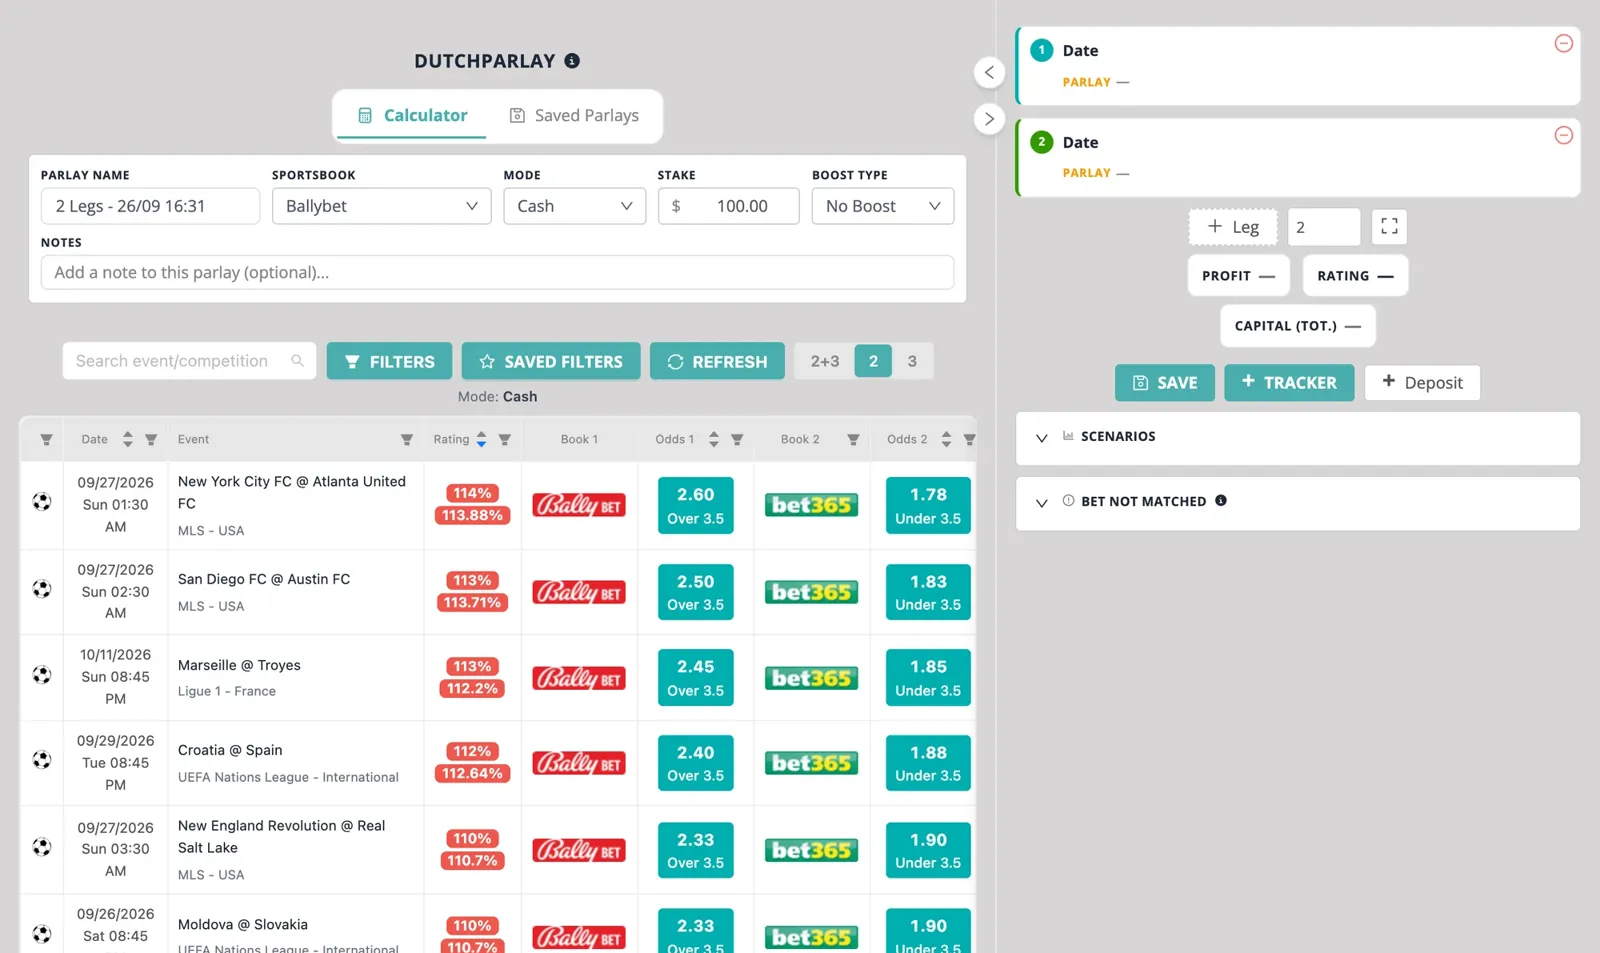
Task: Expand the Scenarios section
Action: tap(1298, 438)
